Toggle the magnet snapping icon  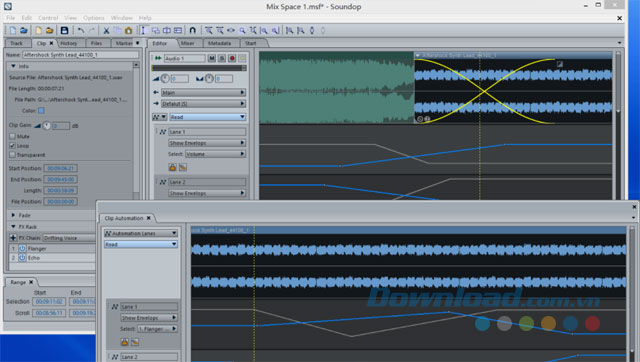pyautogui.click(x=192, y=31)
